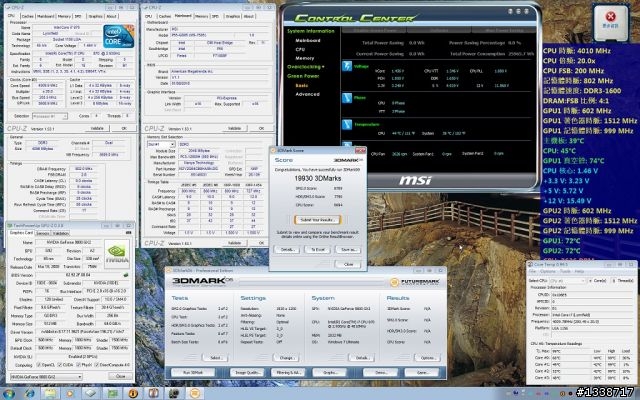Expand Overclocking in Control Center sidebar

(x=306, y=67)
